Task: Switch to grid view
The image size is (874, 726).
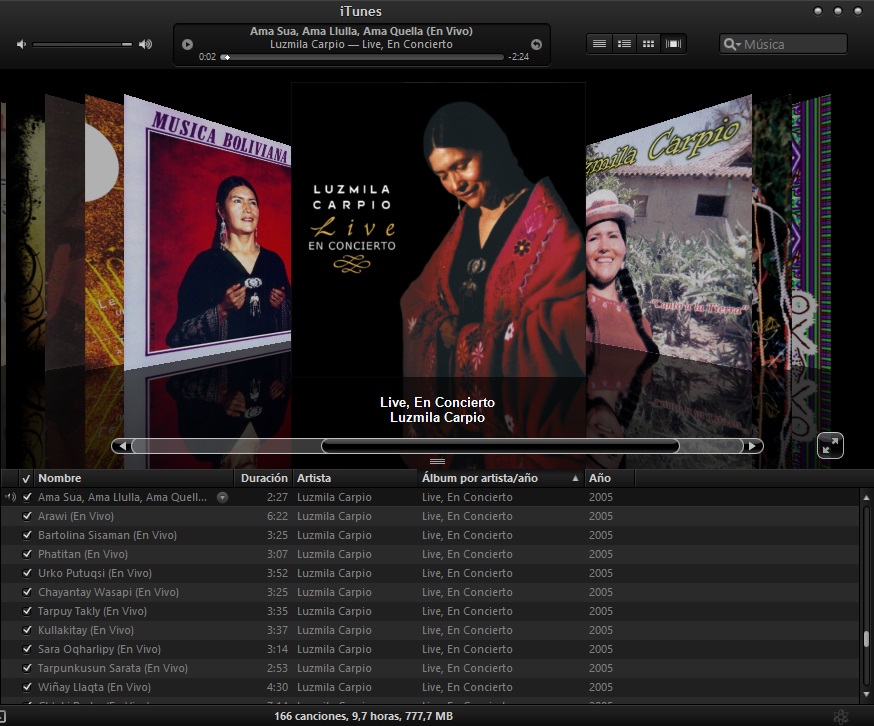Action: (648, 43)
